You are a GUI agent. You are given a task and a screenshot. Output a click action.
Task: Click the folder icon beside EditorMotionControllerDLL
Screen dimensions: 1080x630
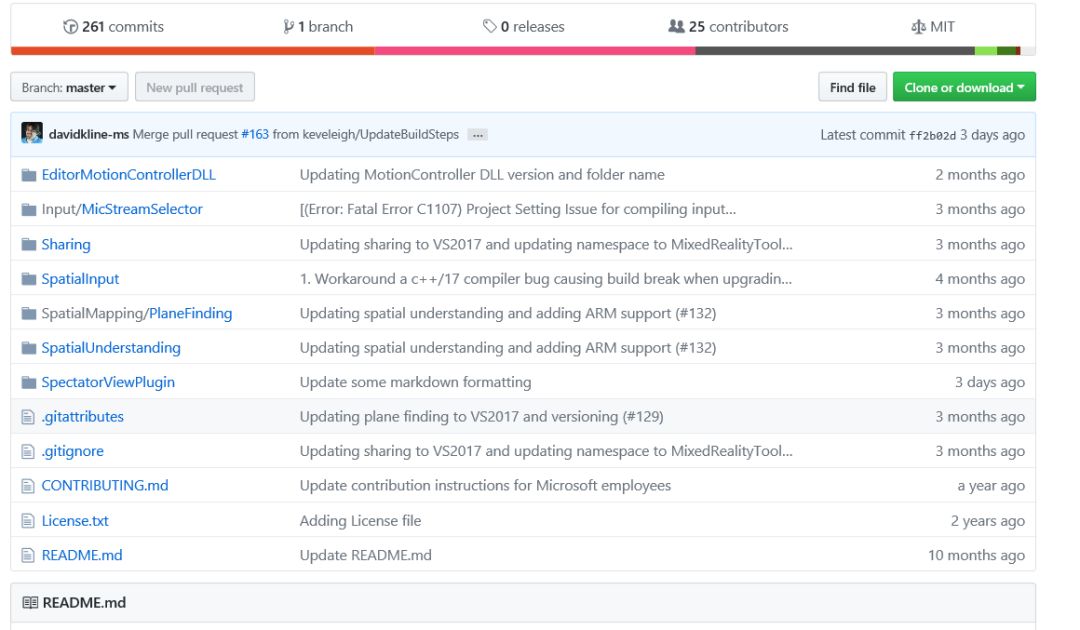29,175
